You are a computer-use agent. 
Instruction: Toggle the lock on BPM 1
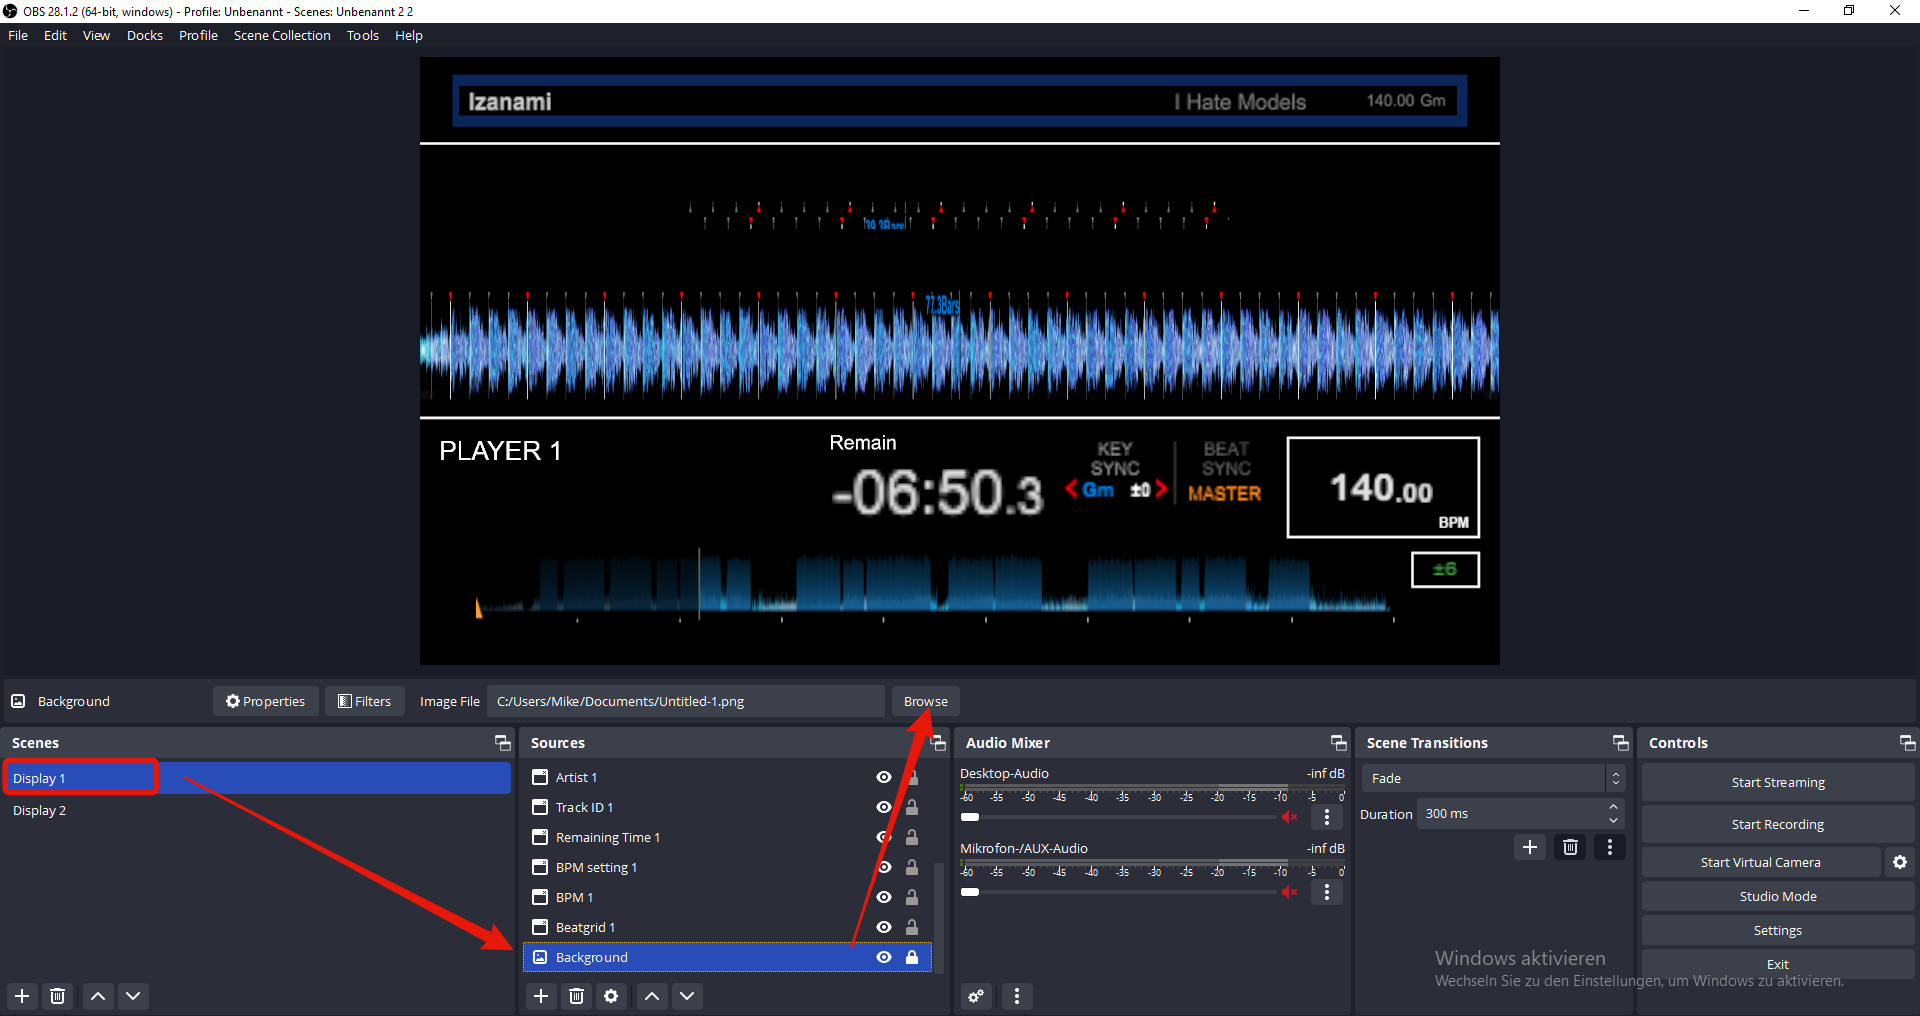coord(912,897)
